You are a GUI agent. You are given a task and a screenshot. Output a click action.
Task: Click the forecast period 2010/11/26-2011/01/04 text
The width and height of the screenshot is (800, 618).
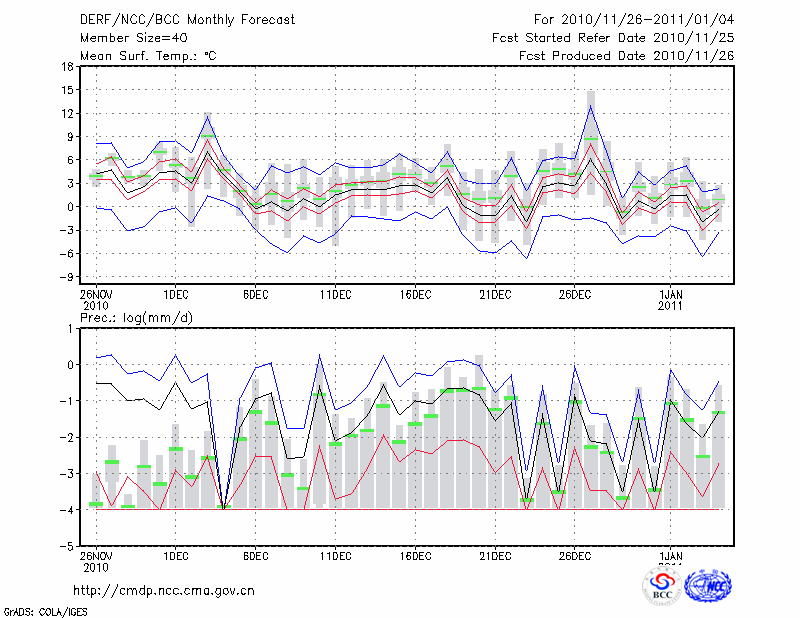click(634, 19)
